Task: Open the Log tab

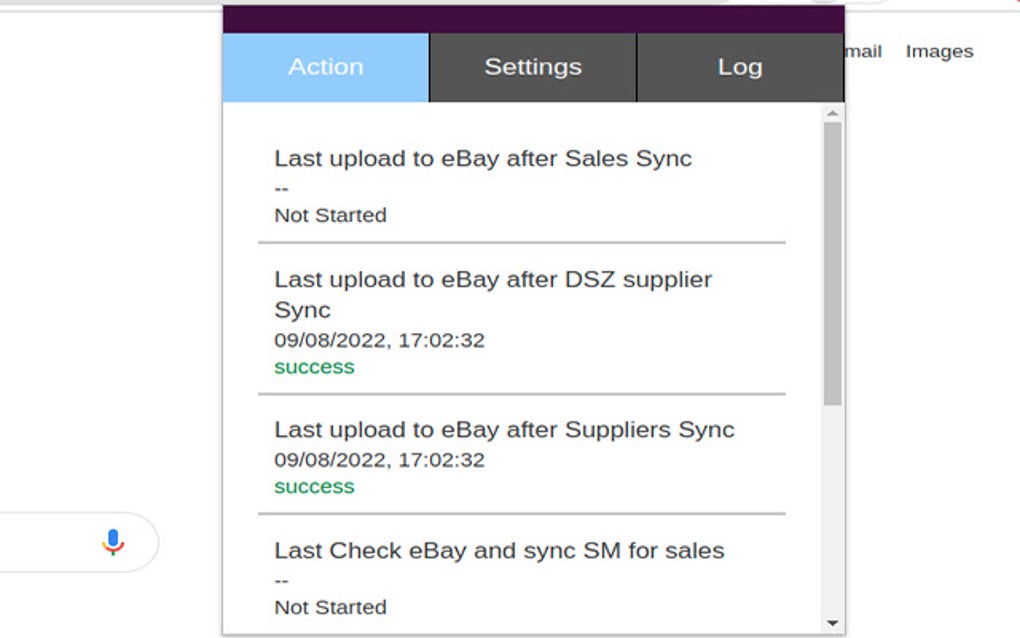Action: 740,67
